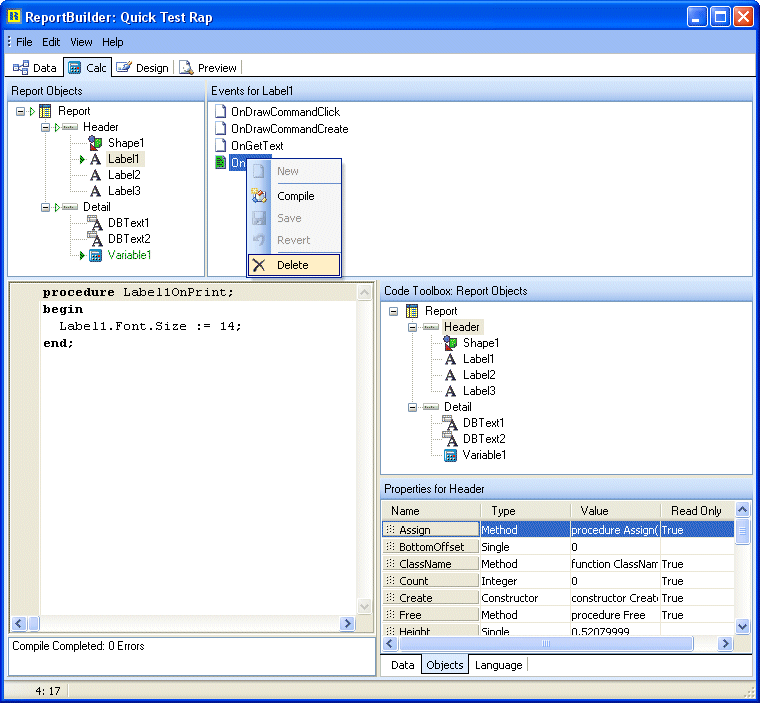Select the Objects tab in Code Toolbox

445,665
